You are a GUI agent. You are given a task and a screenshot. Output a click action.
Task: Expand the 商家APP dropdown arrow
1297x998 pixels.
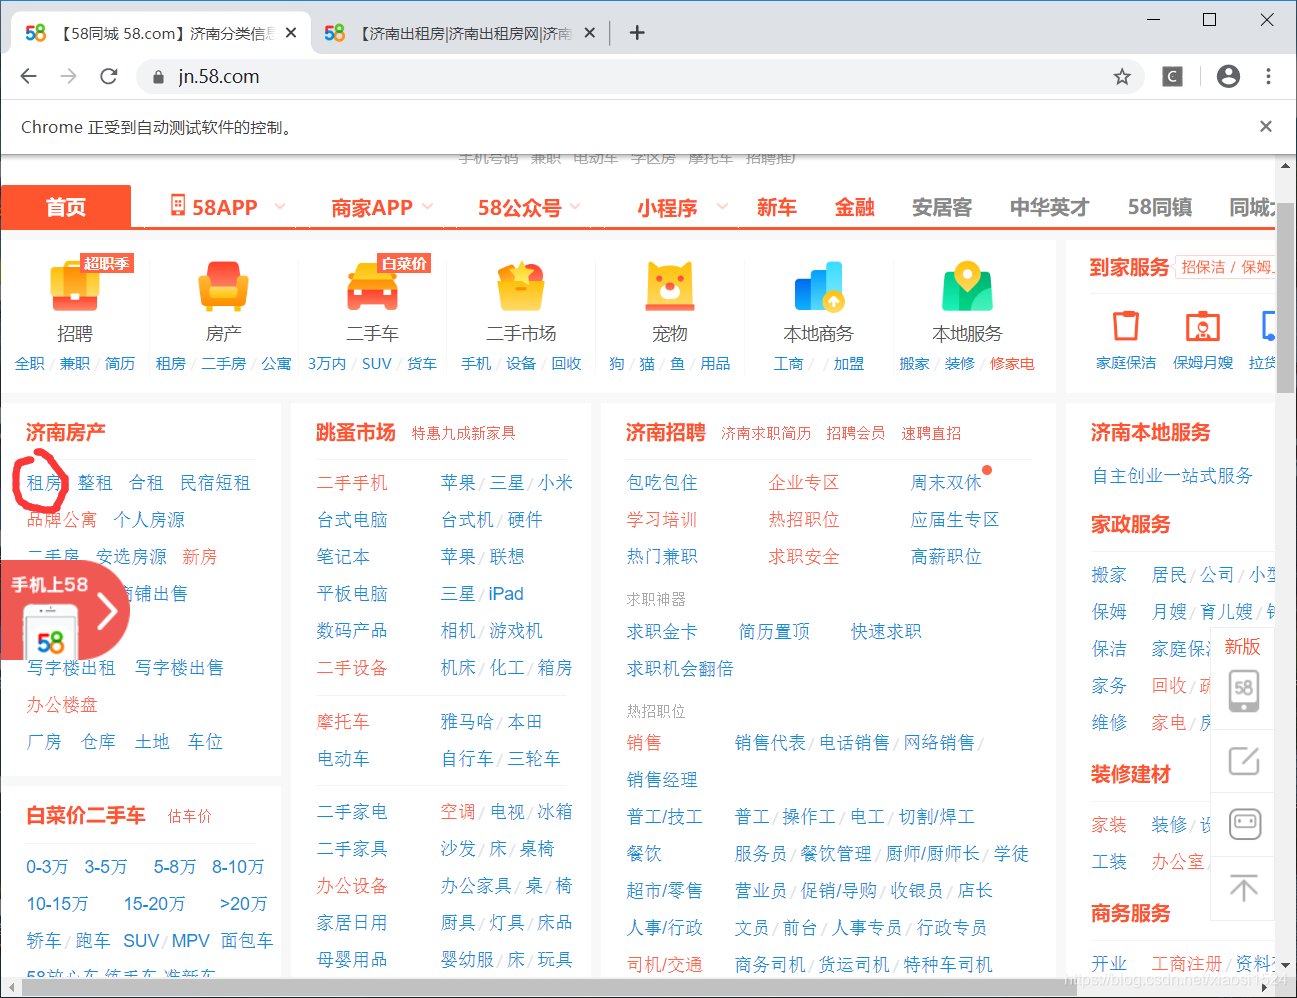click(x=427, y=206)
